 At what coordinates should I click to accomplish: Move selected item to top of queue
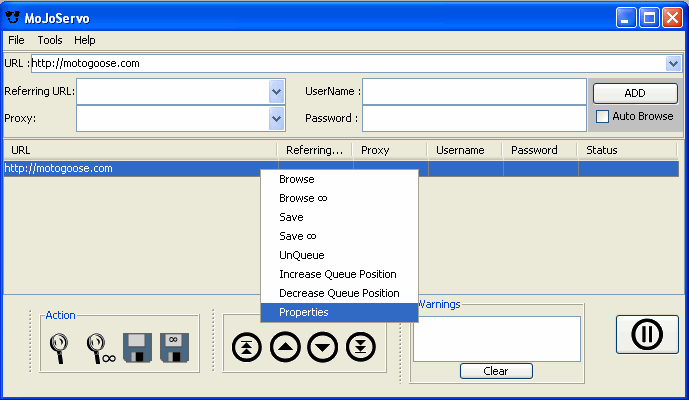[246, 347]
